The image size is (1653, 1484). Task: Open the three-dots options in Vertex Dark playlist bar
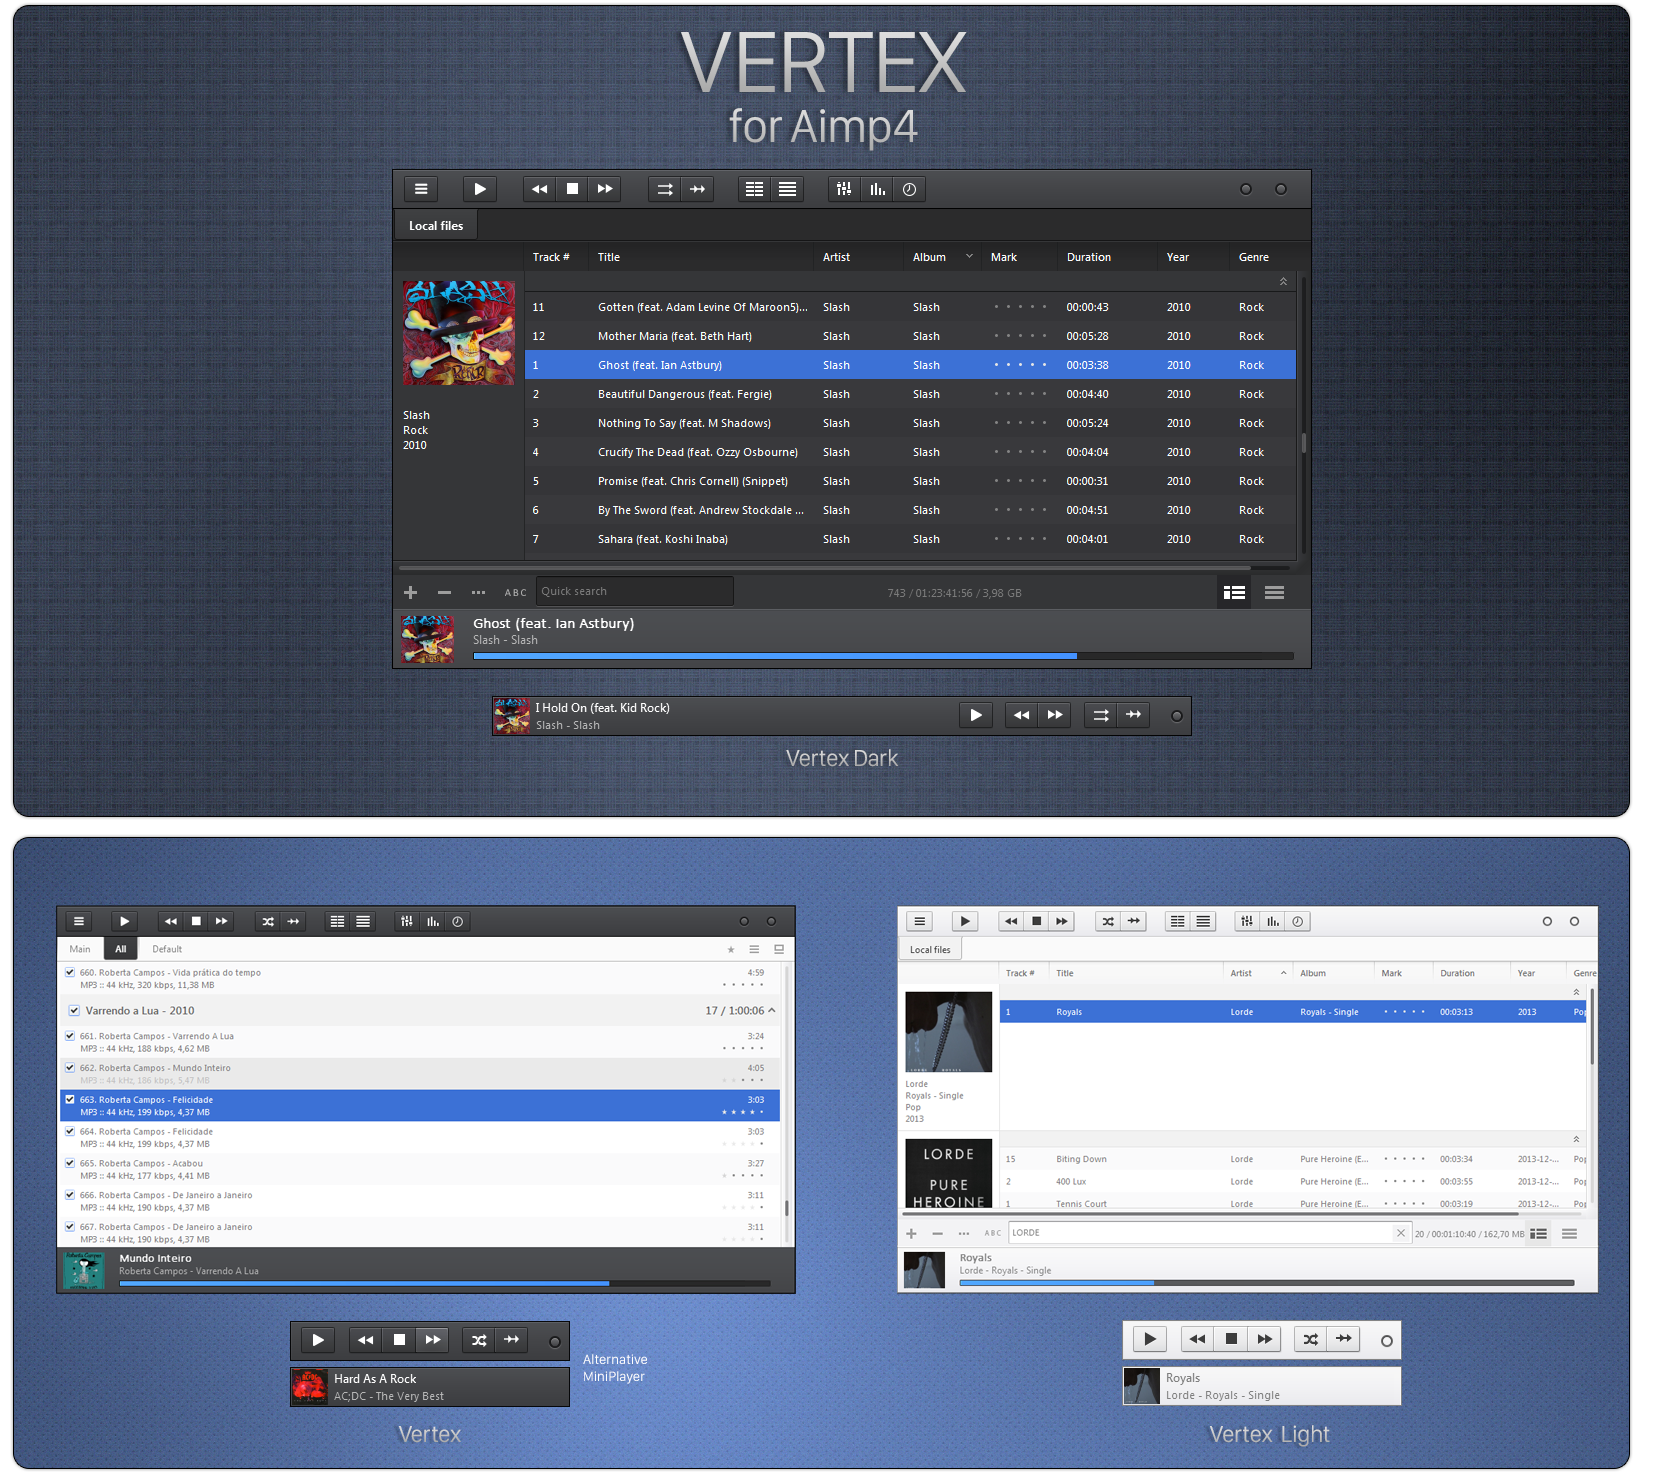point(478,593)
